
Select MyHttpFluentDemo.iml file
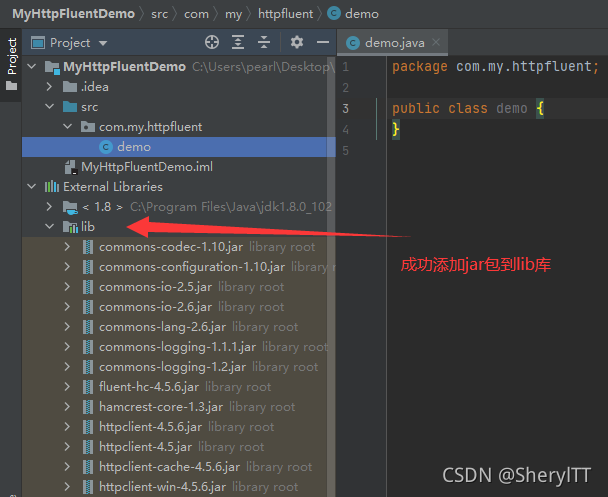point(147,167)
